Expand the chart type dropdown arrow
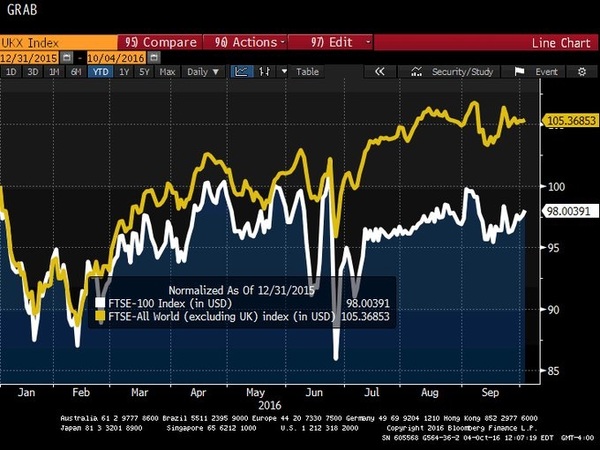Viewport: 600px width, 450px height. pyautogui.click(x=282, y=72)
